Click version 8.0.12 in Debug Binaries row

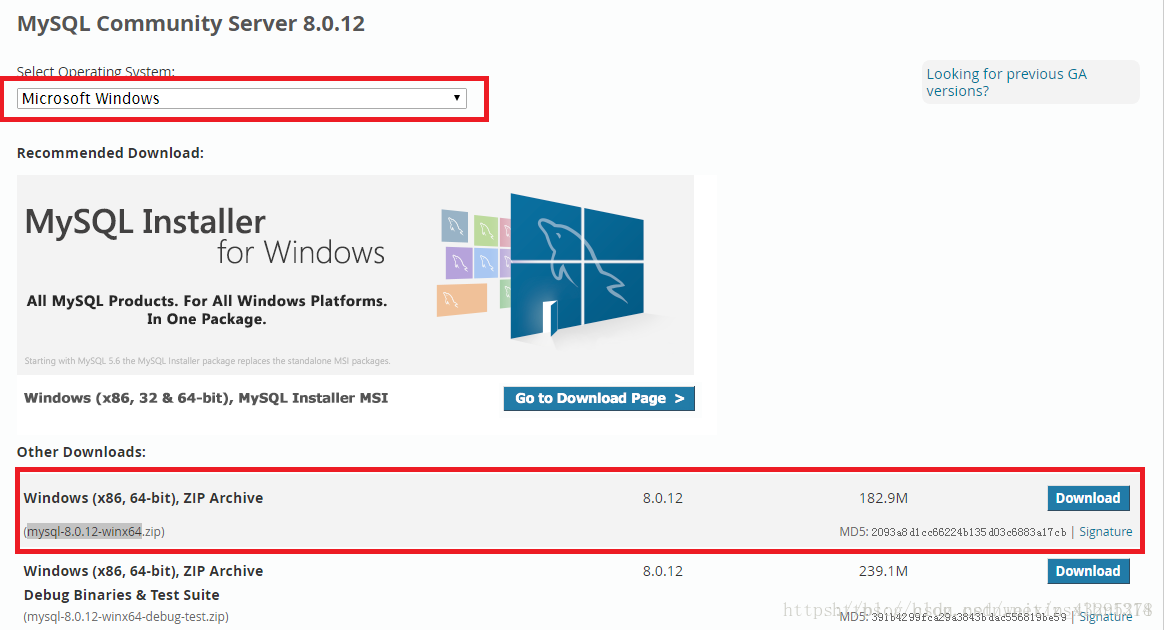pyautogui.click(x=662, y=571)
